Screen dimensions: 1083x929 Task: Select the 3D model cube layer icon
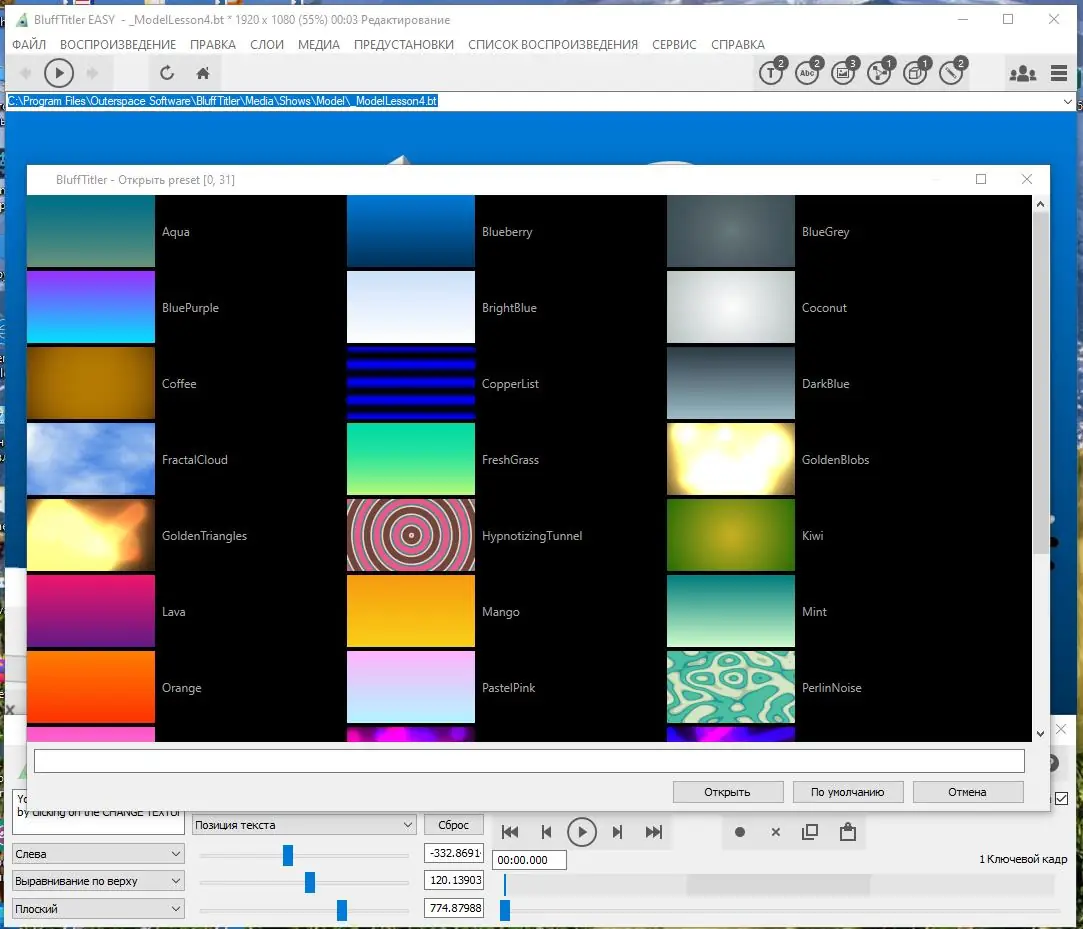click(915, 73)
